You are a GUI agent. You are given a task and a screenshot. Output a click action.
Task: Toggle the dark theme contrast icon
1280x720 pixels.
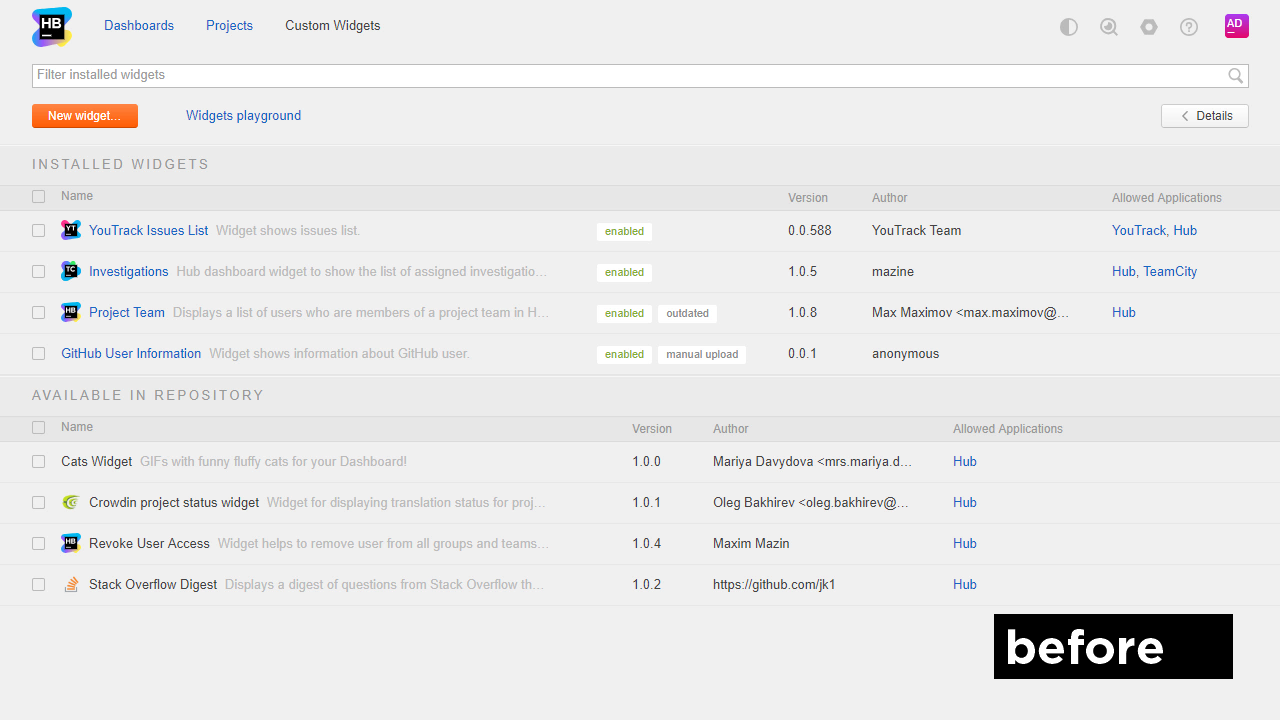click(x=1069, y=27)
